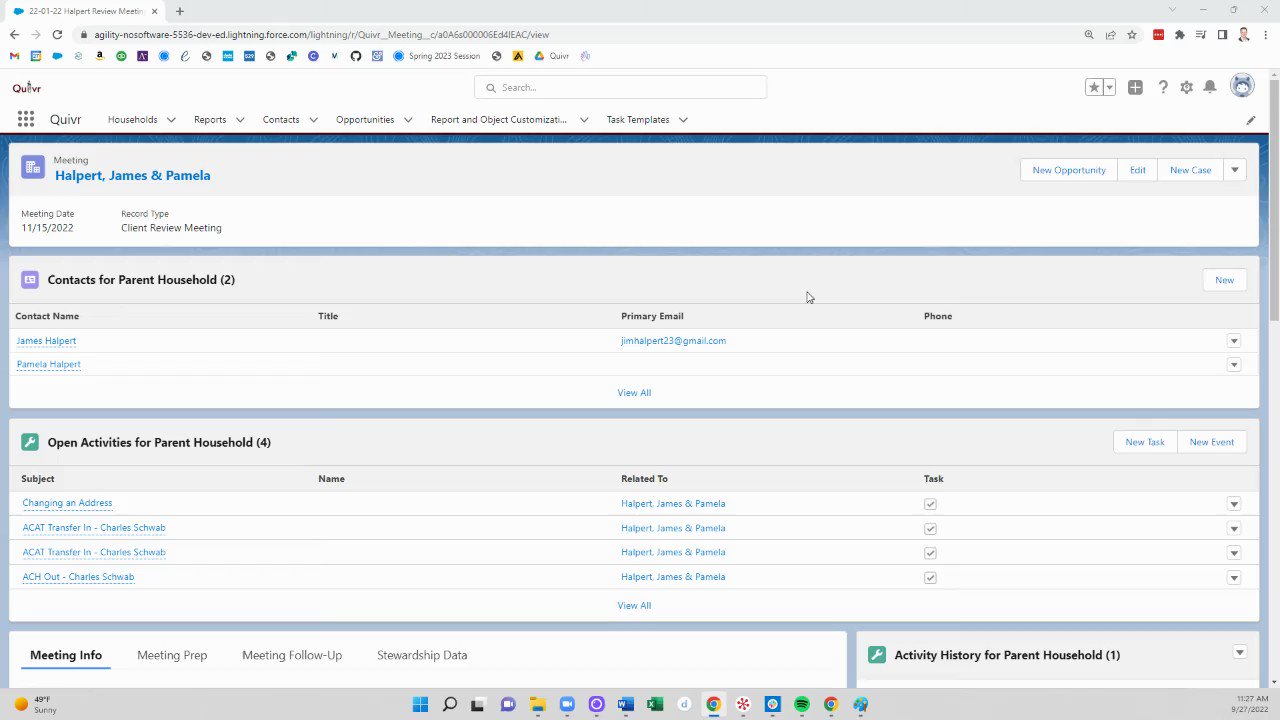This screenshot has height=720, width=1280.
Task: Open the Households navigation menu
Action: click(141, 119)
